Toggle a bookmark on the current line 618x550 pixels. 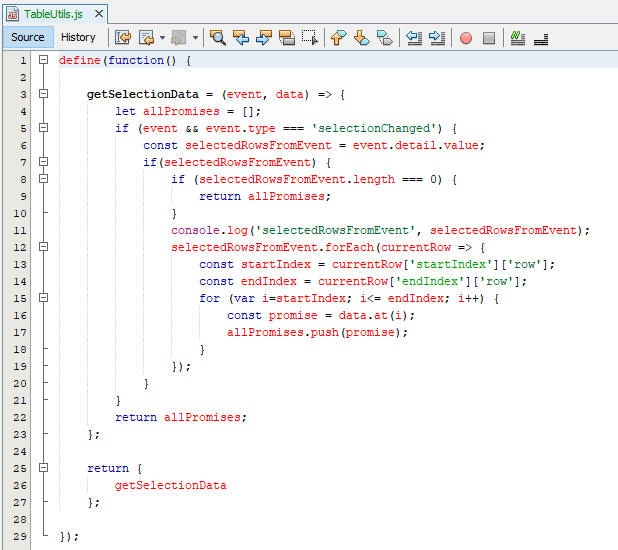pos(385,38)
